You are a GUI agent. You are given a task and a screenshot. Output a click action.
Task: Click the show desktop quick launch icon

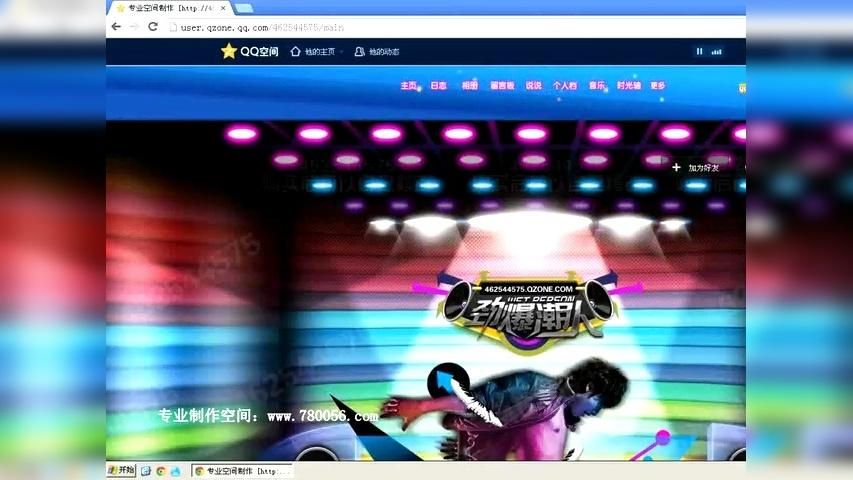pos(145,471)
